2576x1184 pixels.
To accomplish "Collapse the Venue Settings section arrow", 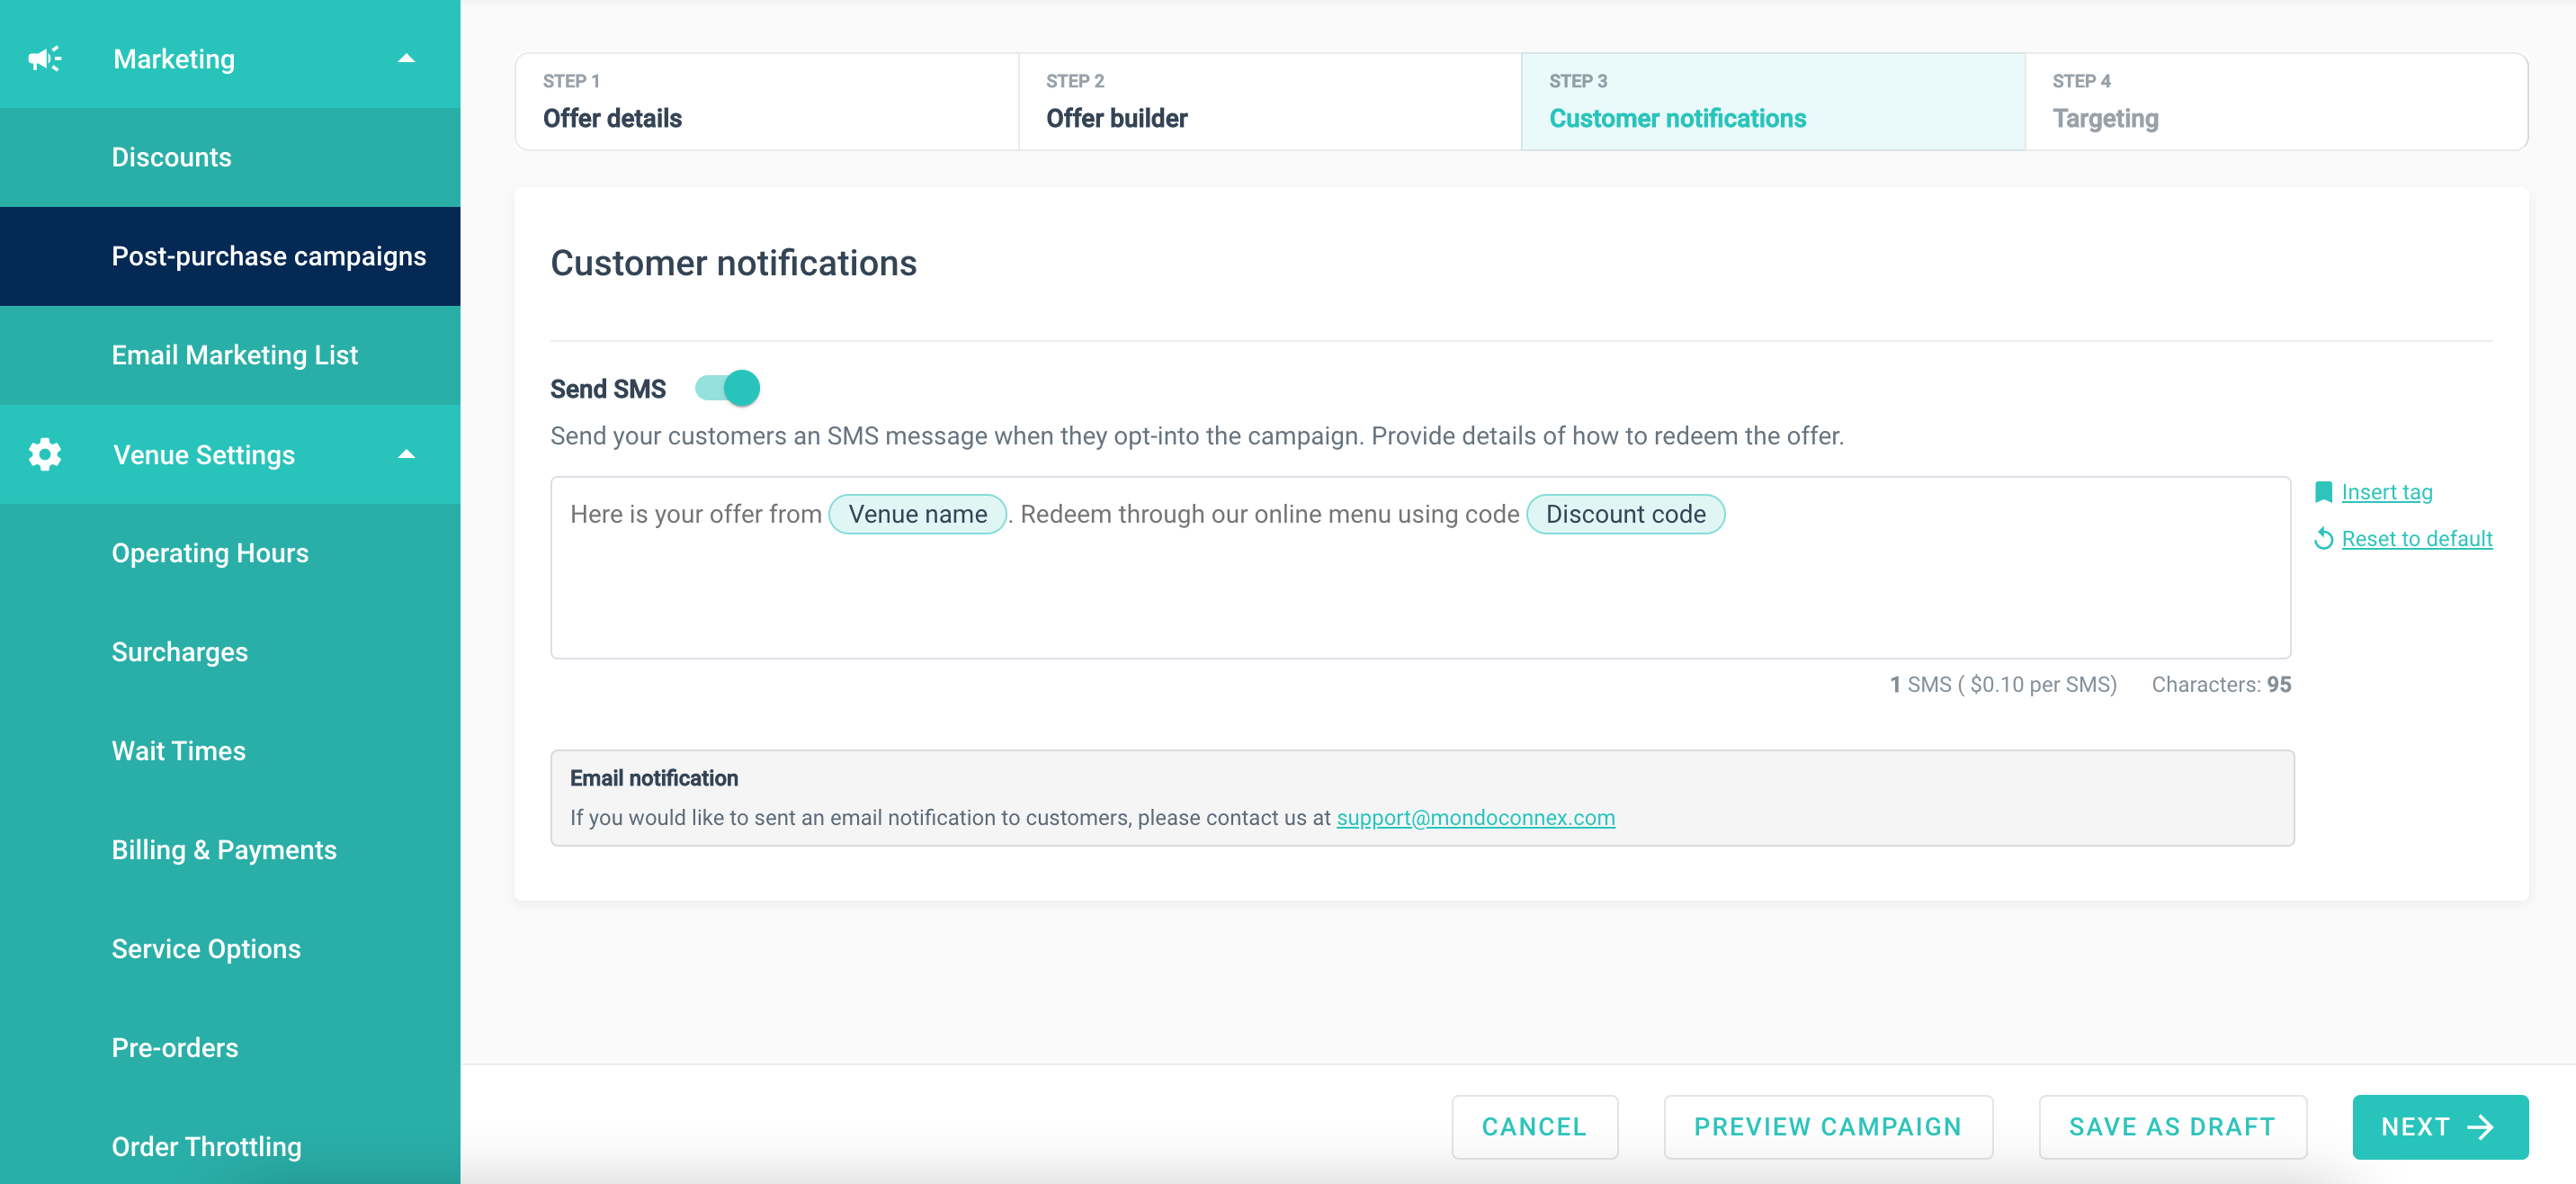I will coord(406,455).
